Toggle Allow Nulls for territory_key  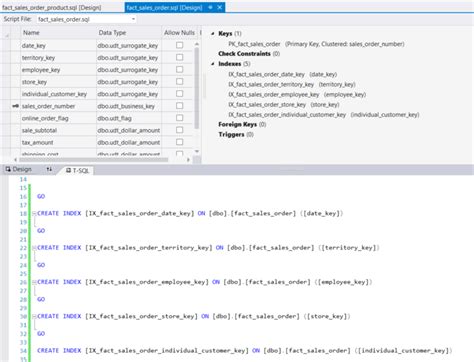(x=179, y=57)
